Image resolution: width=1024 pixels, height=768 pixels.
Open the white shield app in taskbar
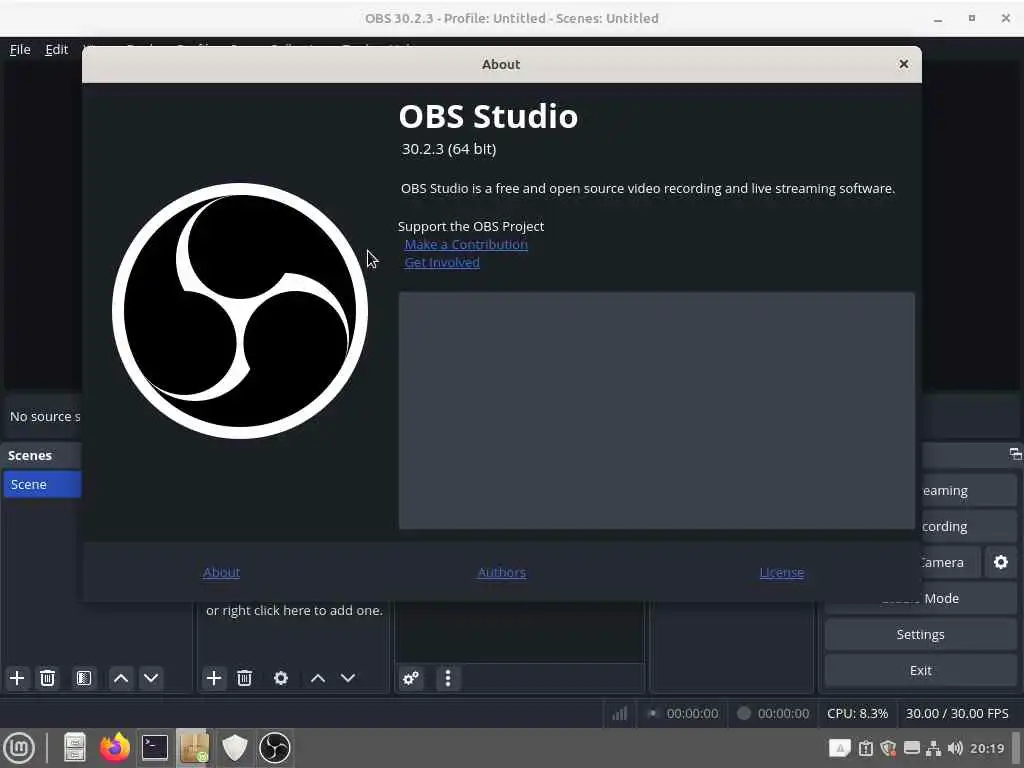tap(234, 748)
